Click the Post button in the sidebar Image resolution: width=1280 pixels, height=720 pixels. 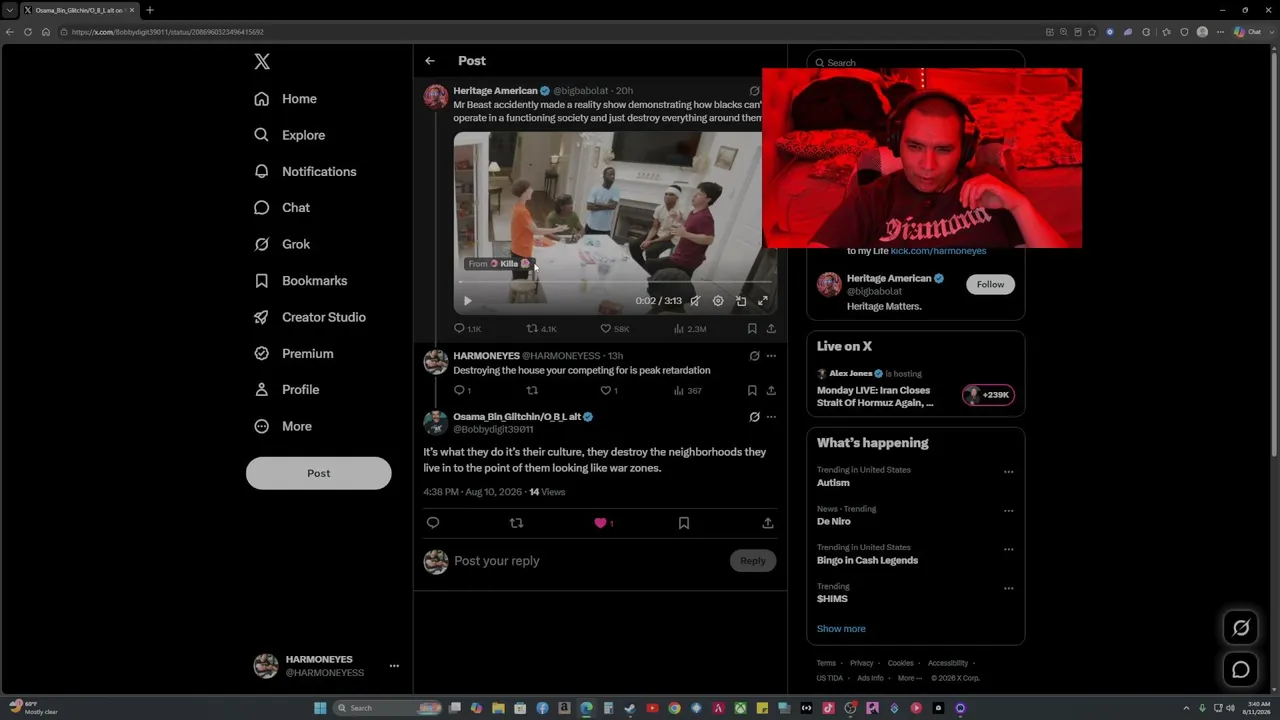pyautogui.click(x=319, y=473)
